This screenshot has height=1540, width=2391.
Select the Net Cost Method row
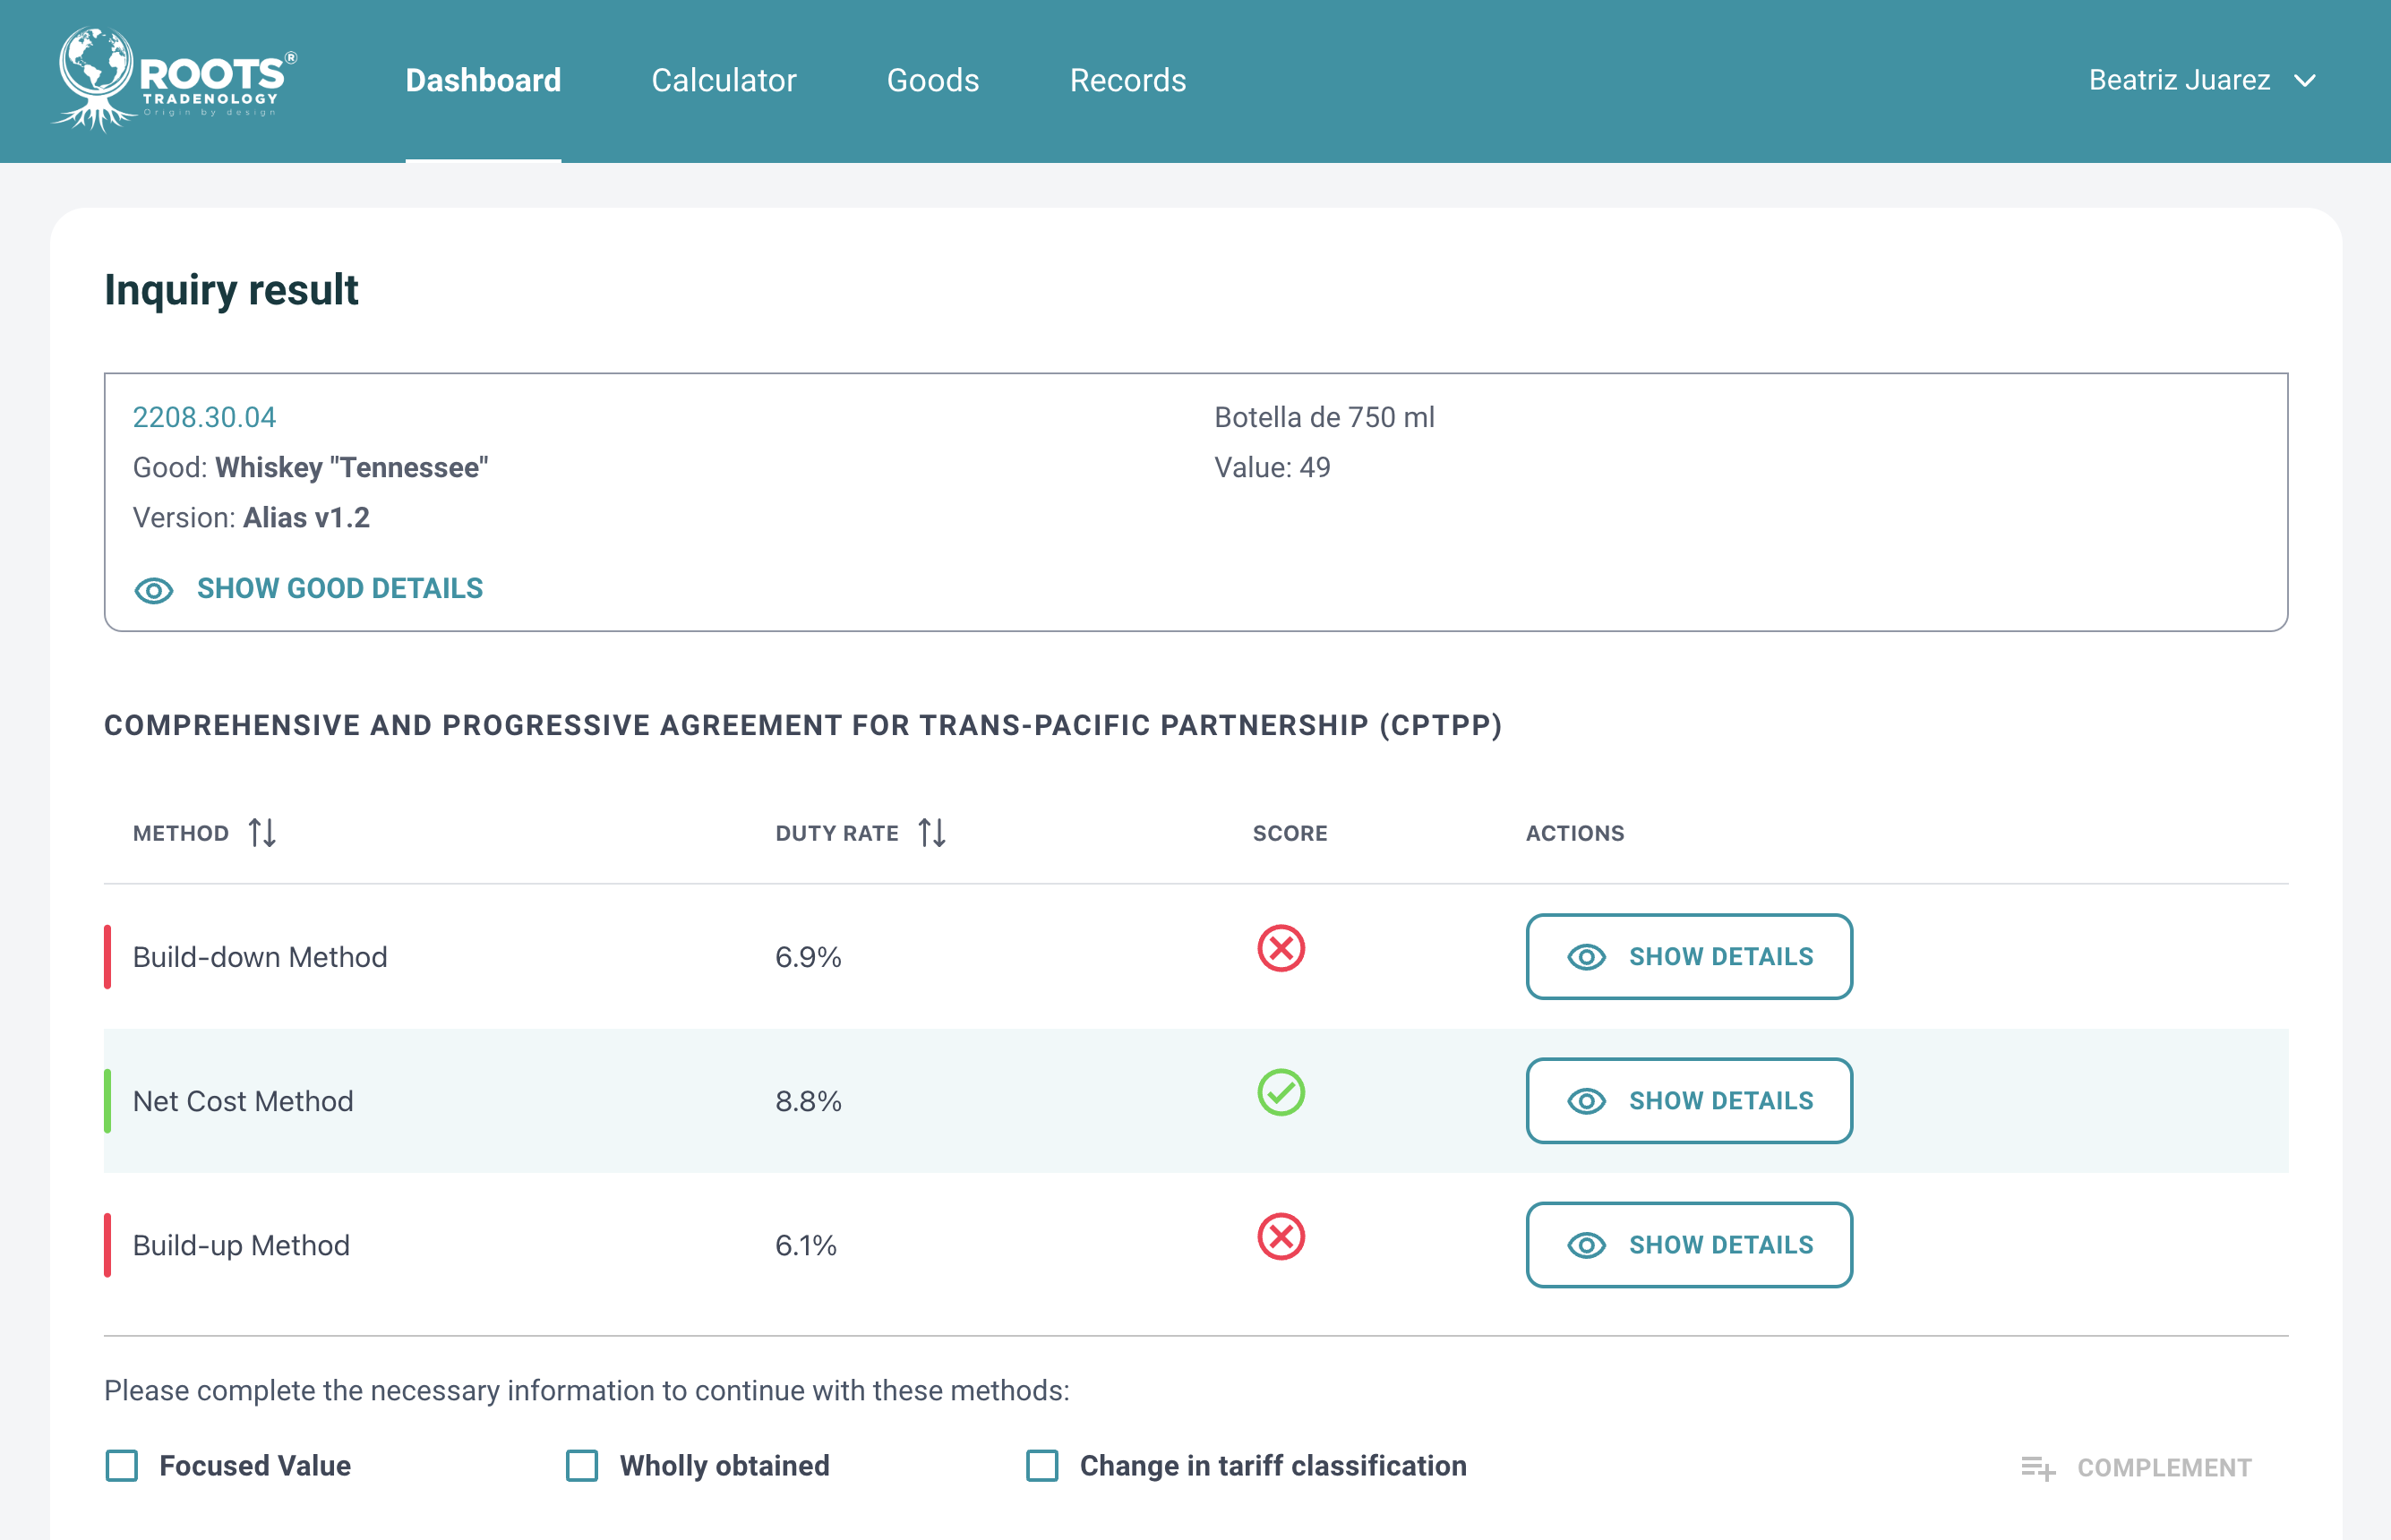click(x=243, y=1101)
